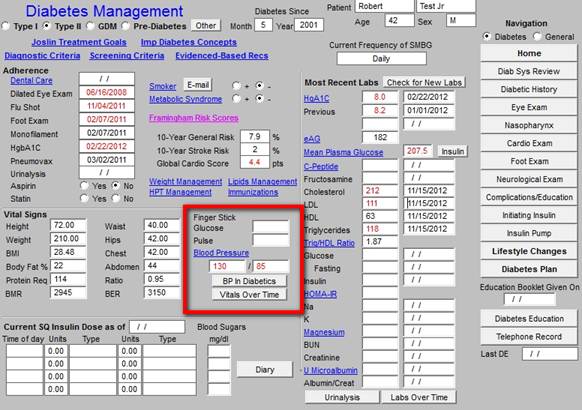Open the HgA1C lab link

click(x=316, y=98)
